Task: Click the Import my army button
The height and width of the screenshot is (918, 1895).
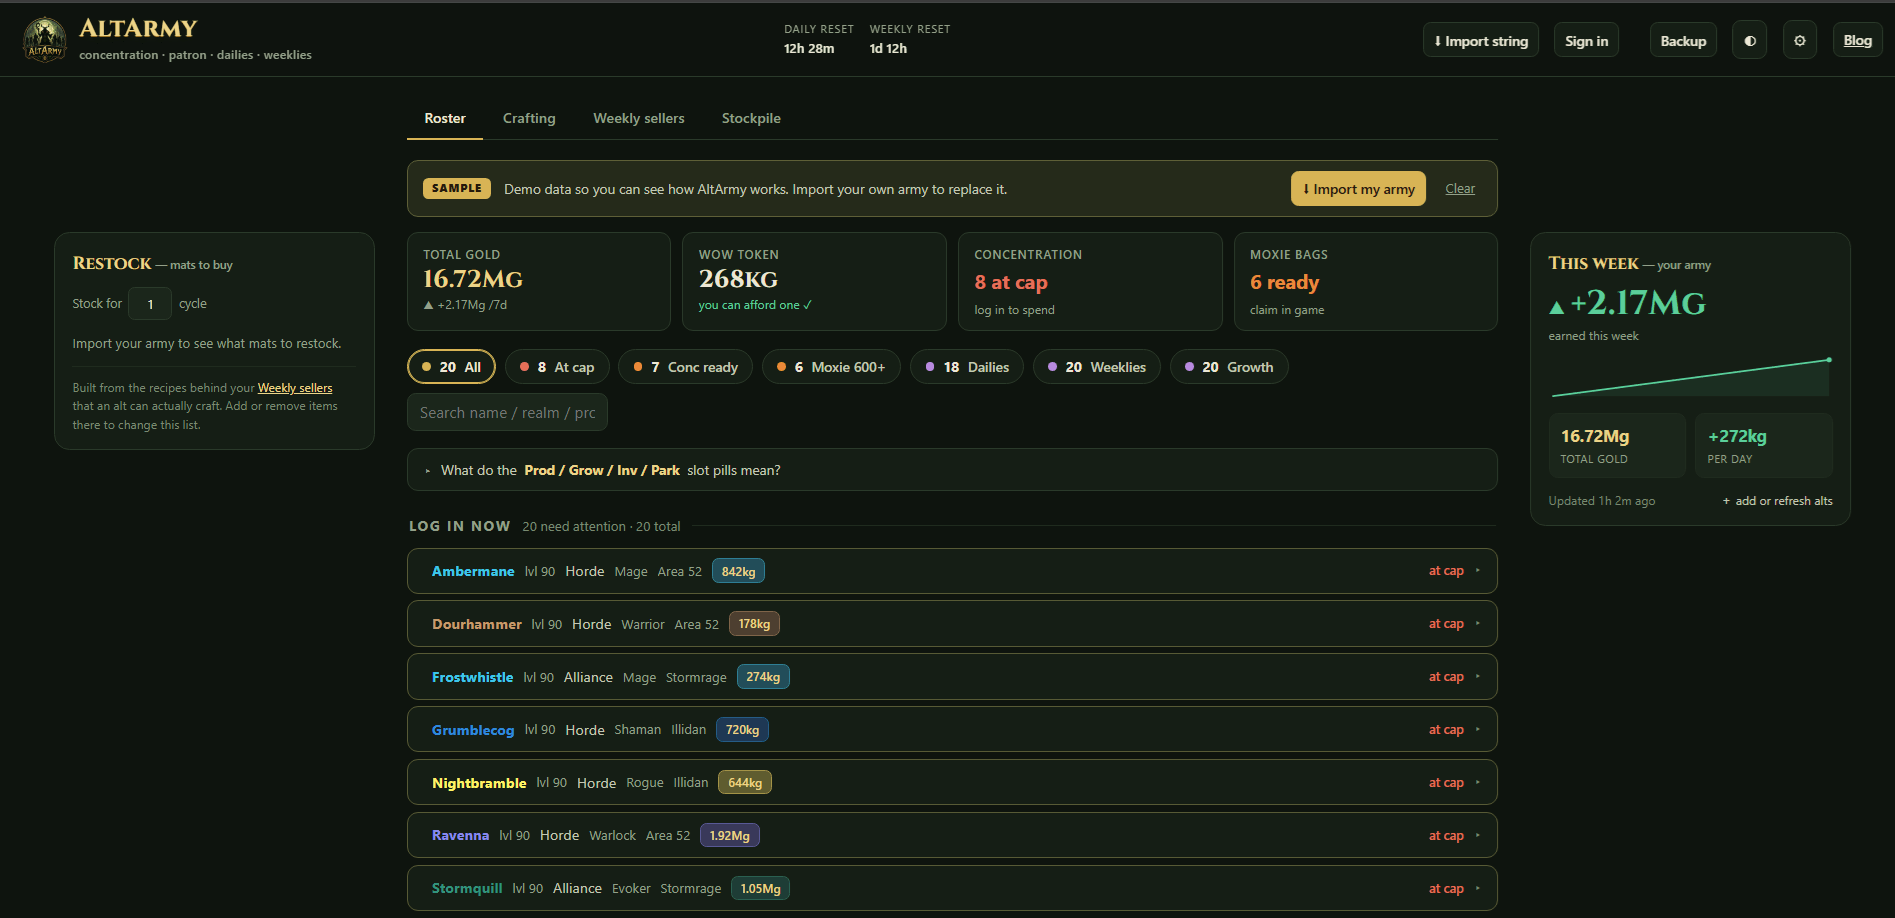Action: (x=1358, y=189)
